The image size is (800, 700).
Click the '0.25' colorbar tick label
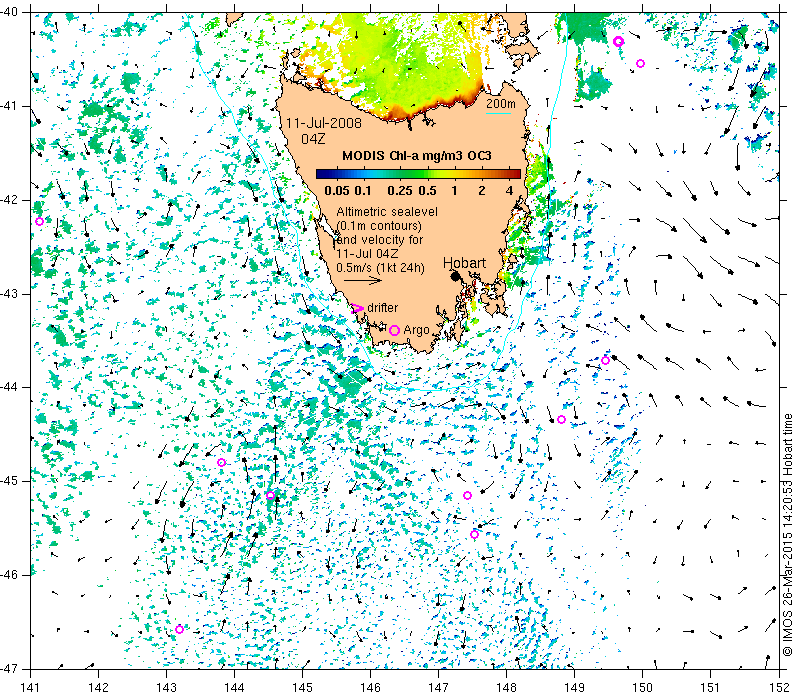(400, 191)
